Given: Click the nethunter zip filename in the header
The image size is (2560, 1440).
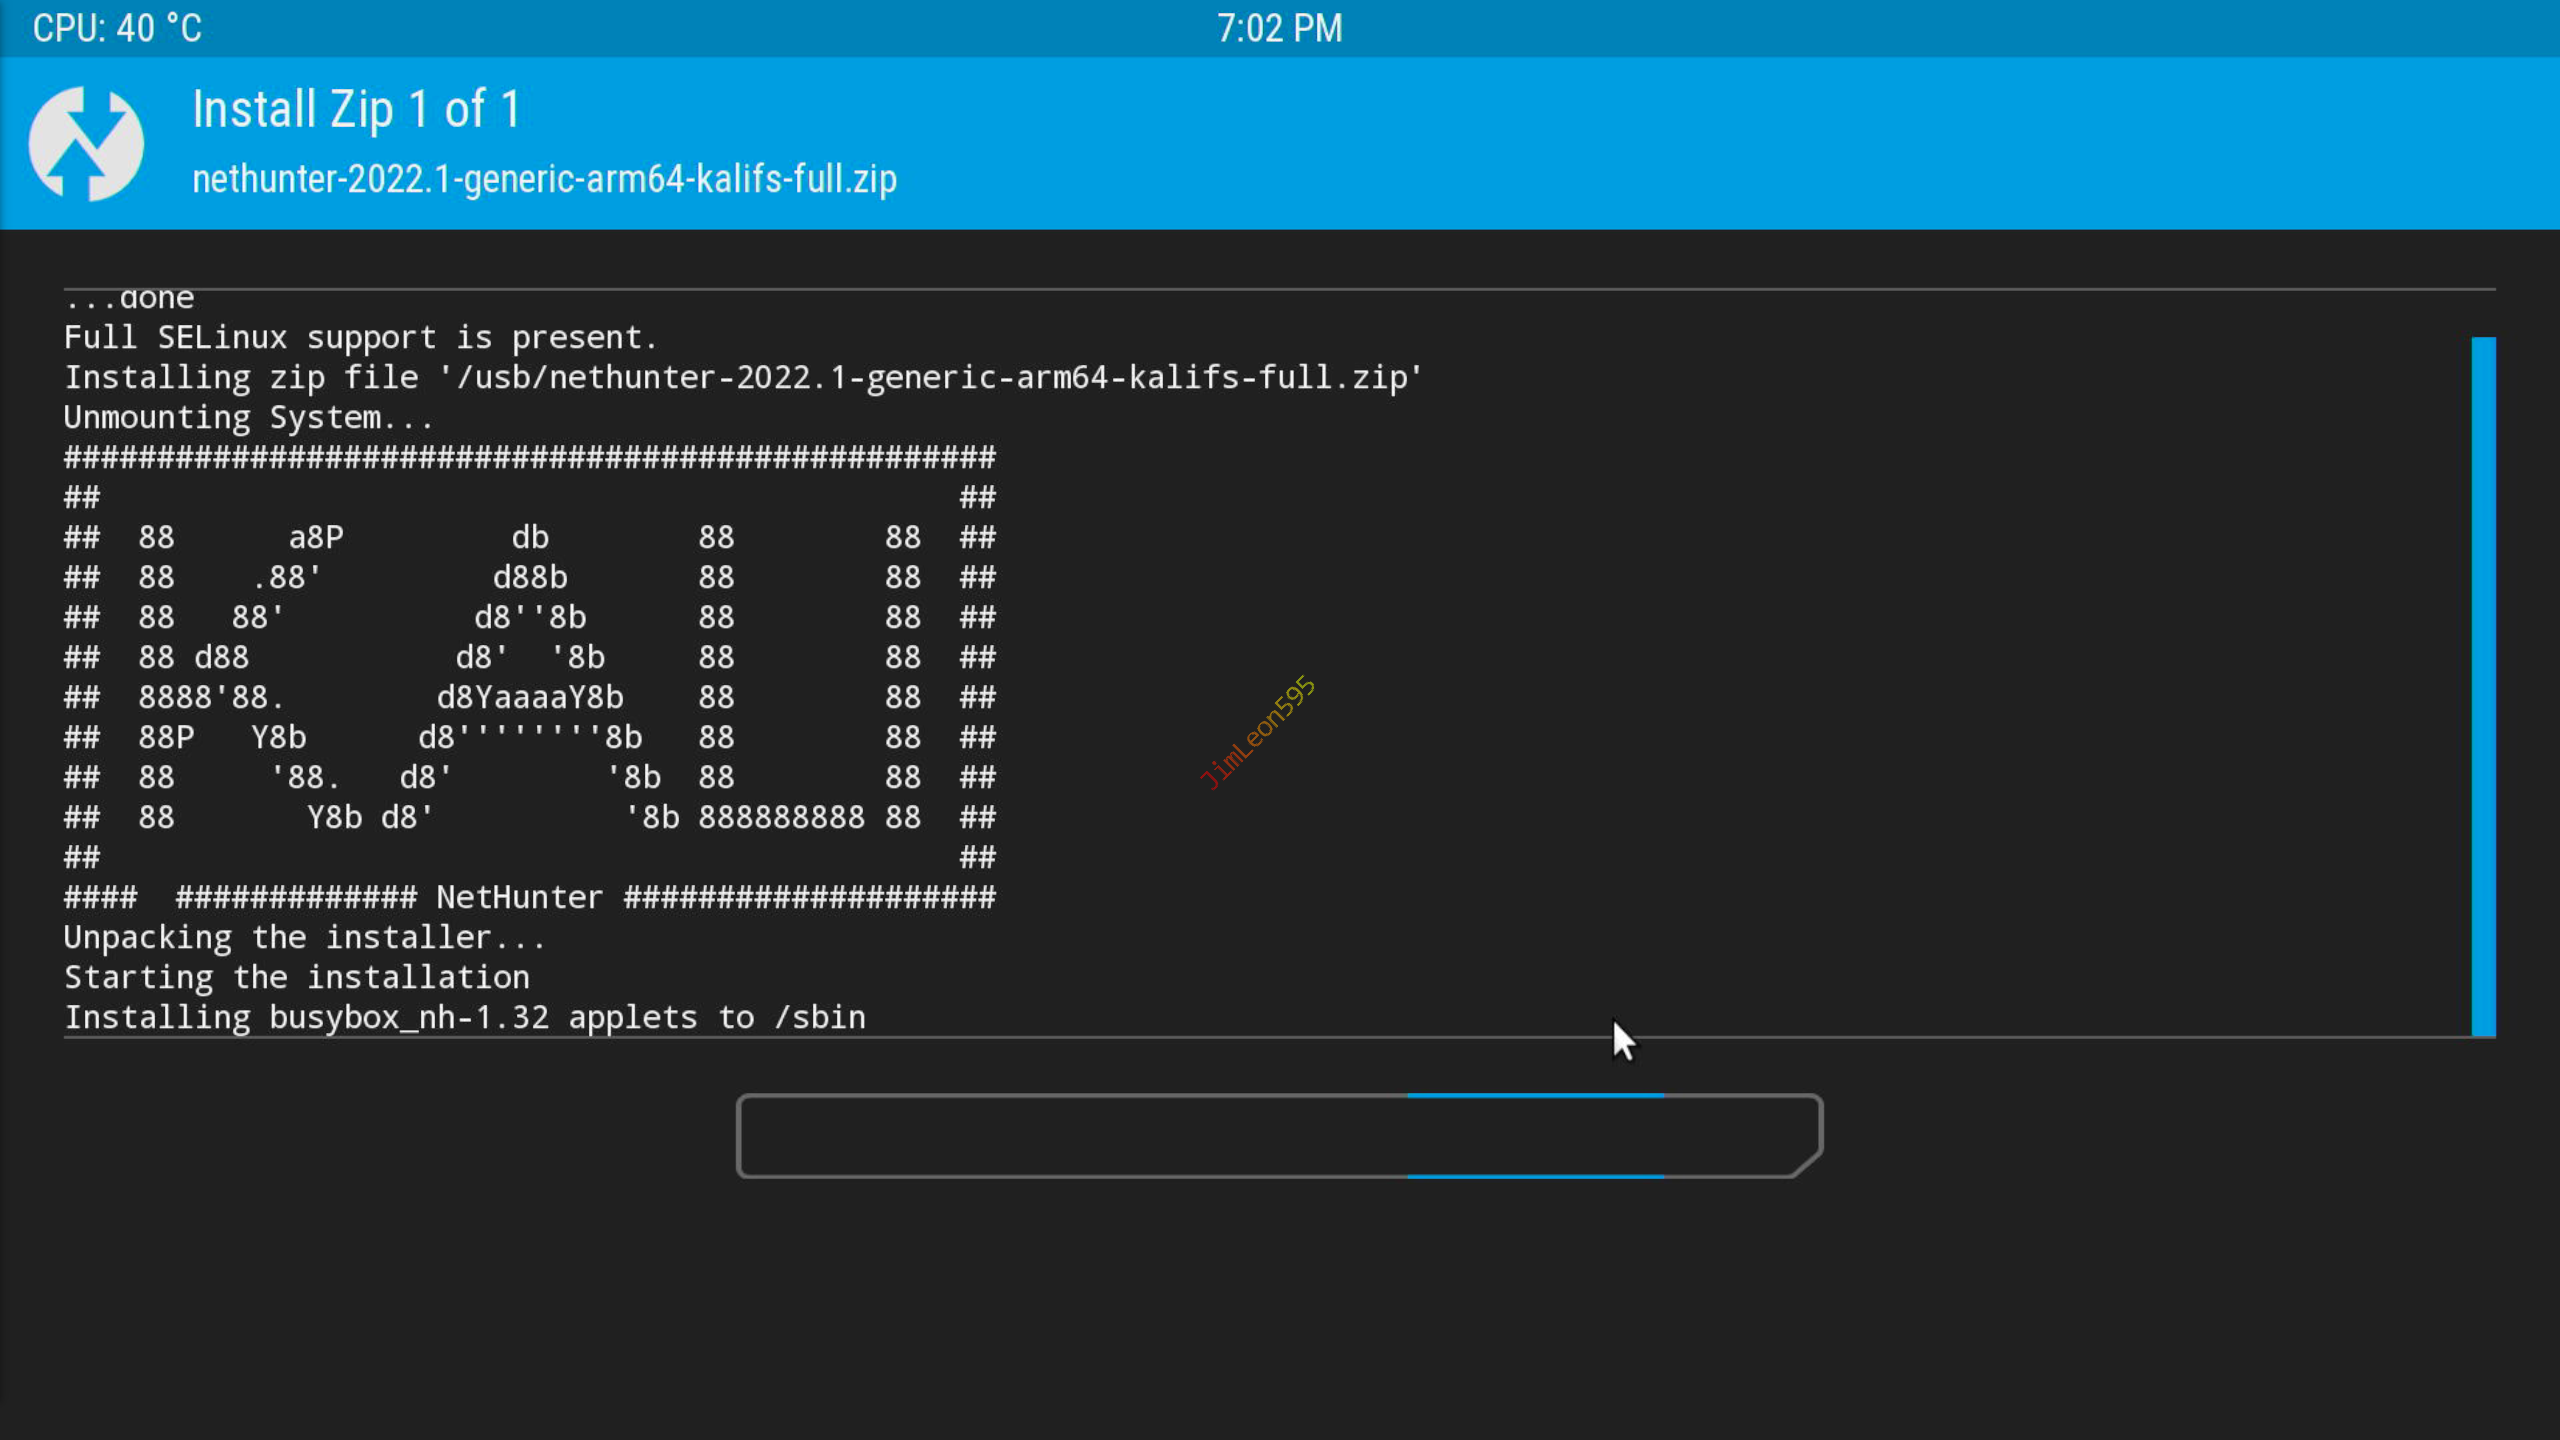Looking at the screenshot, I should pyautogui.click(x=544, y=180).
